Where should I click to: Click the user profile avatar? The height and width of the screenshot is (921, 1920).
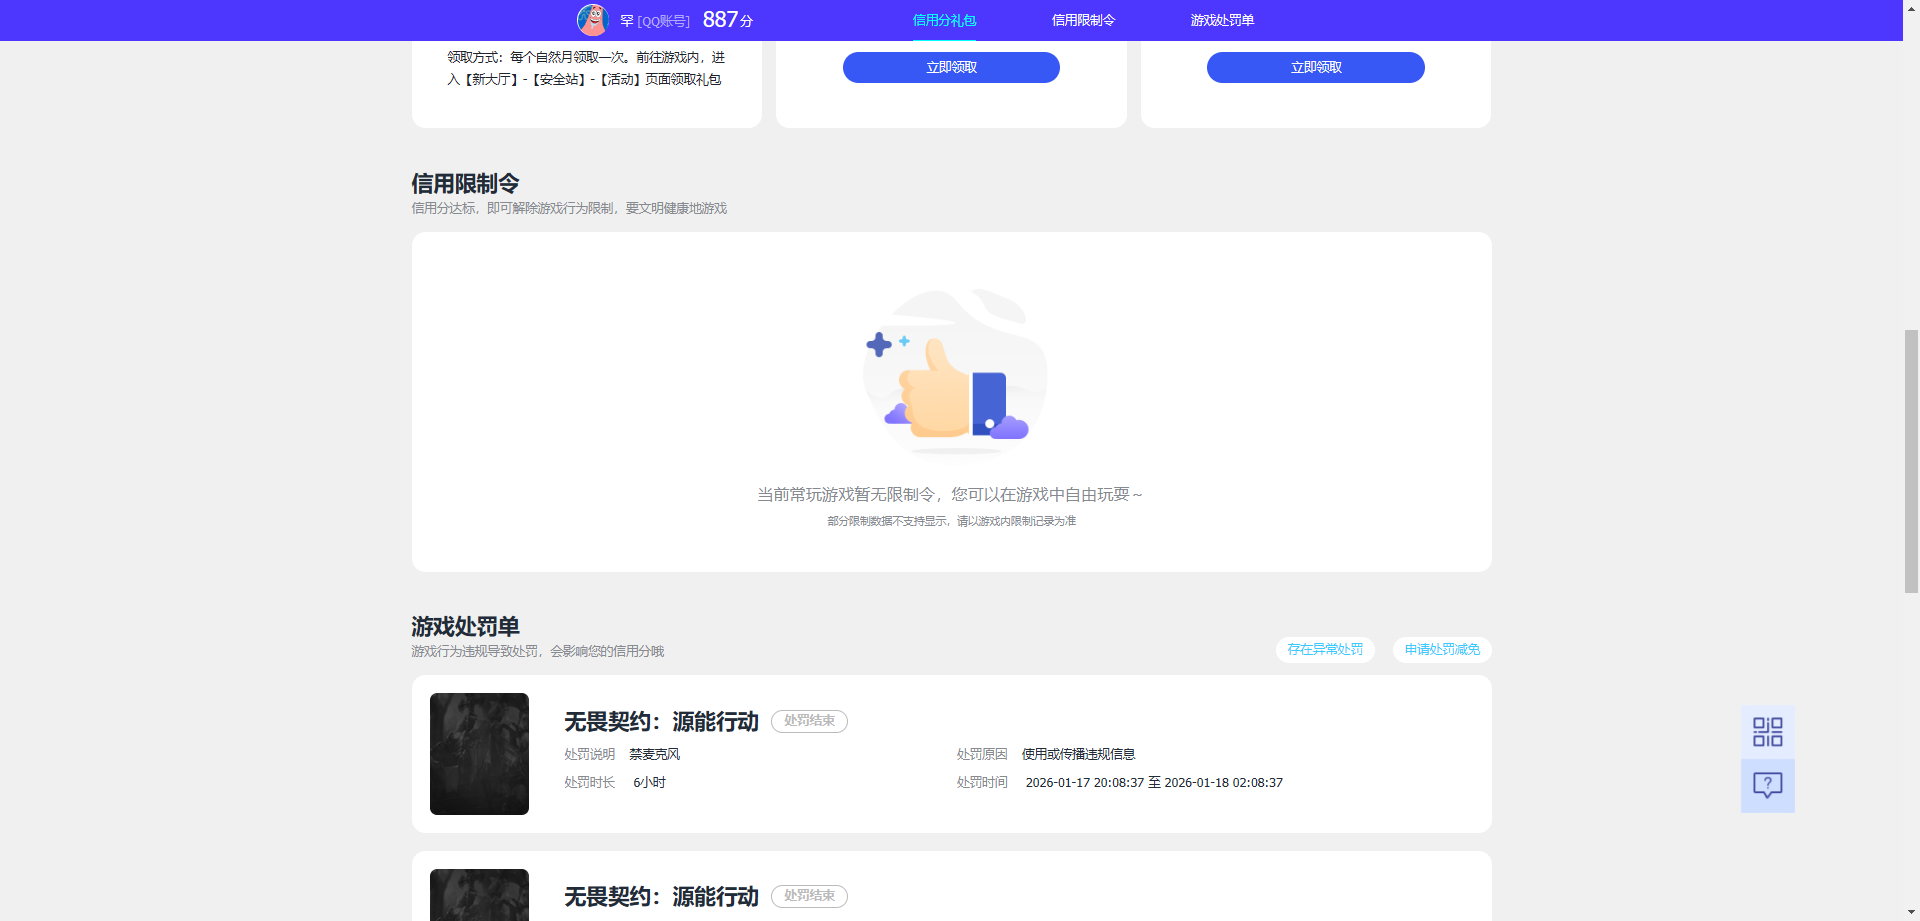point(594,19)
